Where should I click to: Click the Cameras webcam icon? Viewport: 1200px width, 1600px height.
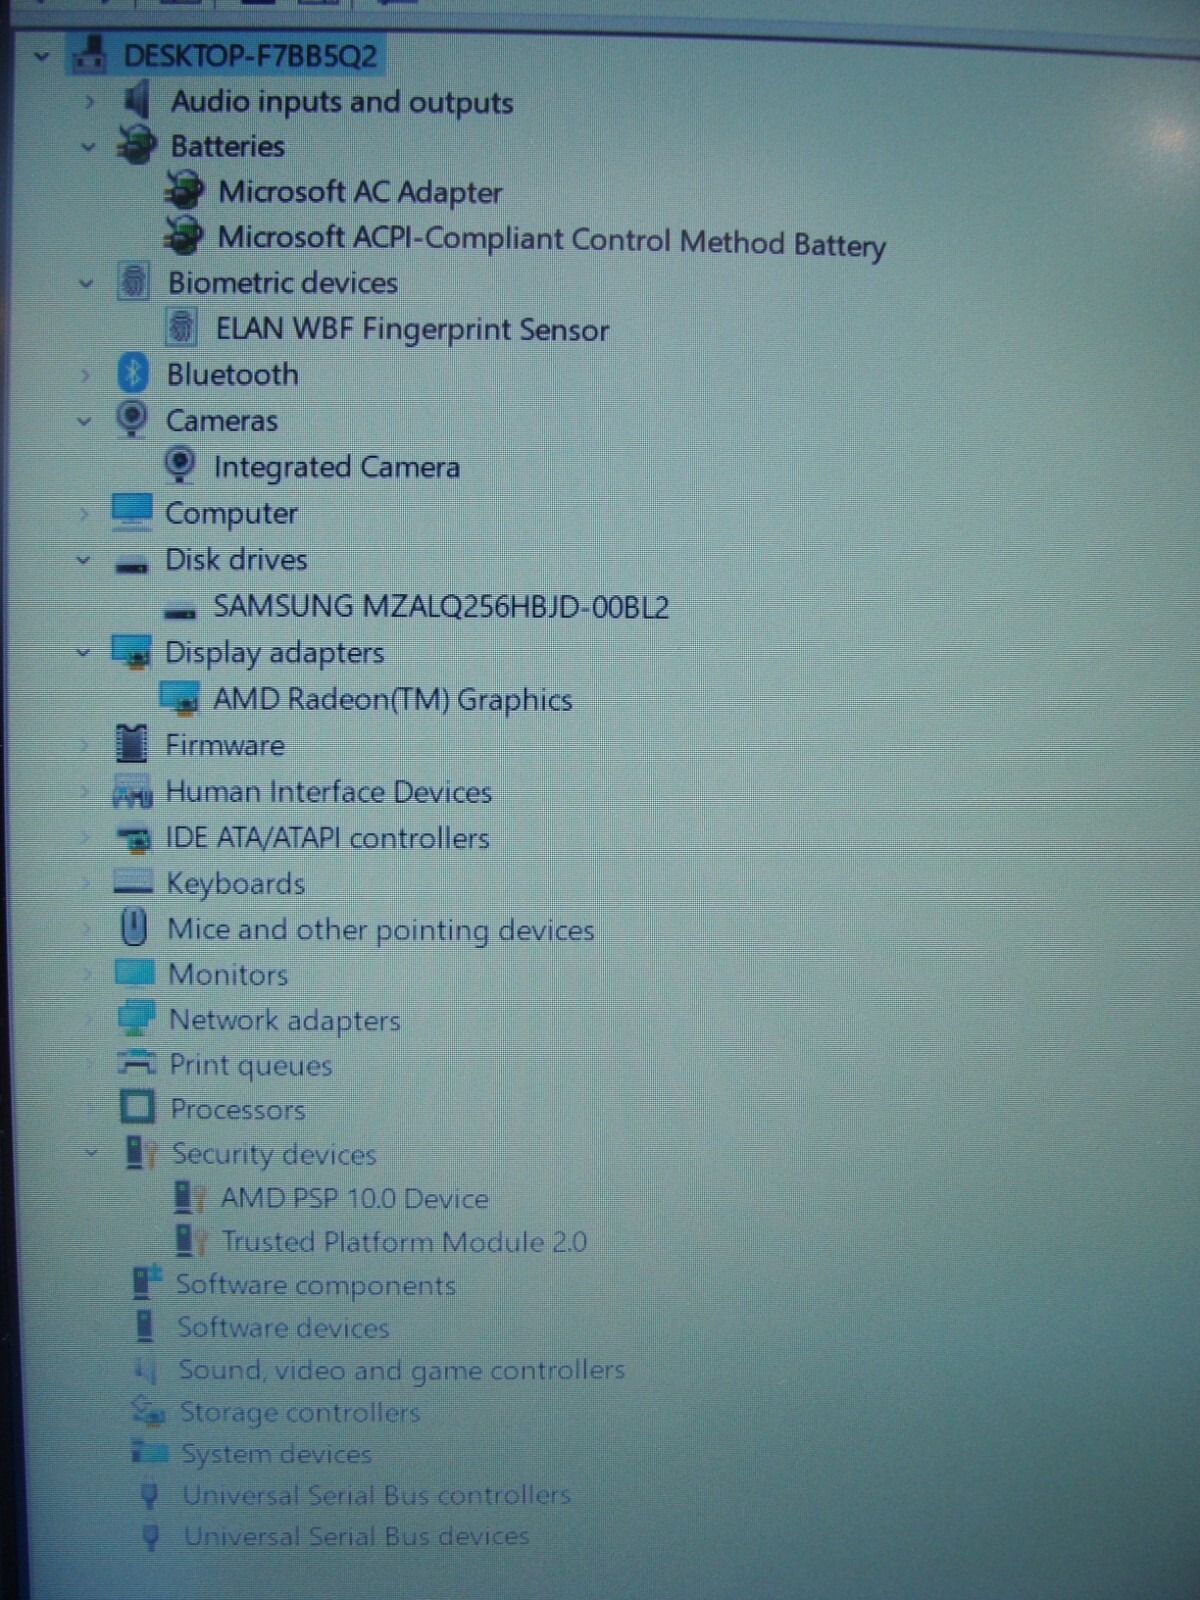[x=131, y=419]
